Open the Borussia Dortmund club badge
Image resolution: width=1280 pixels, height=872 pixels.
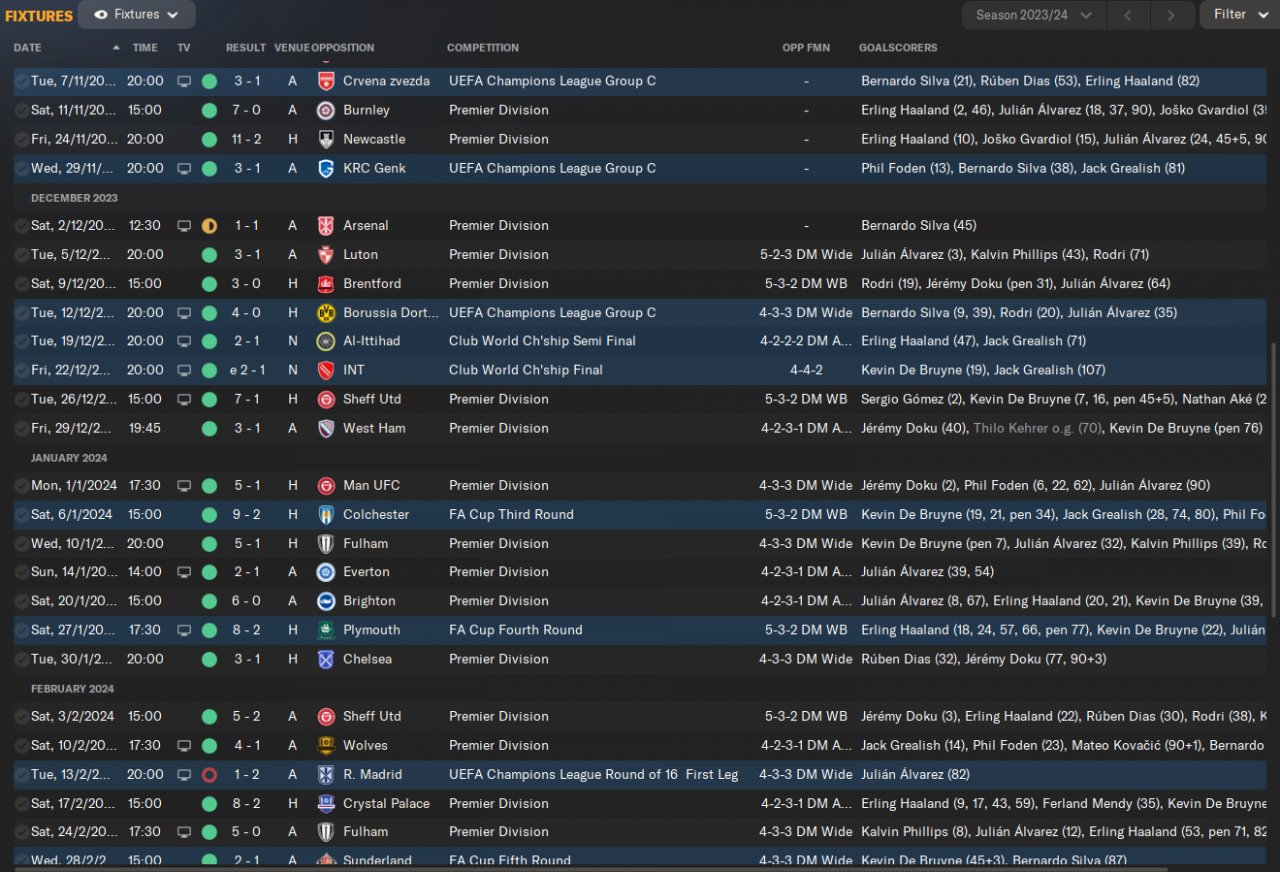pyautogui.click(x=325, y=313)
